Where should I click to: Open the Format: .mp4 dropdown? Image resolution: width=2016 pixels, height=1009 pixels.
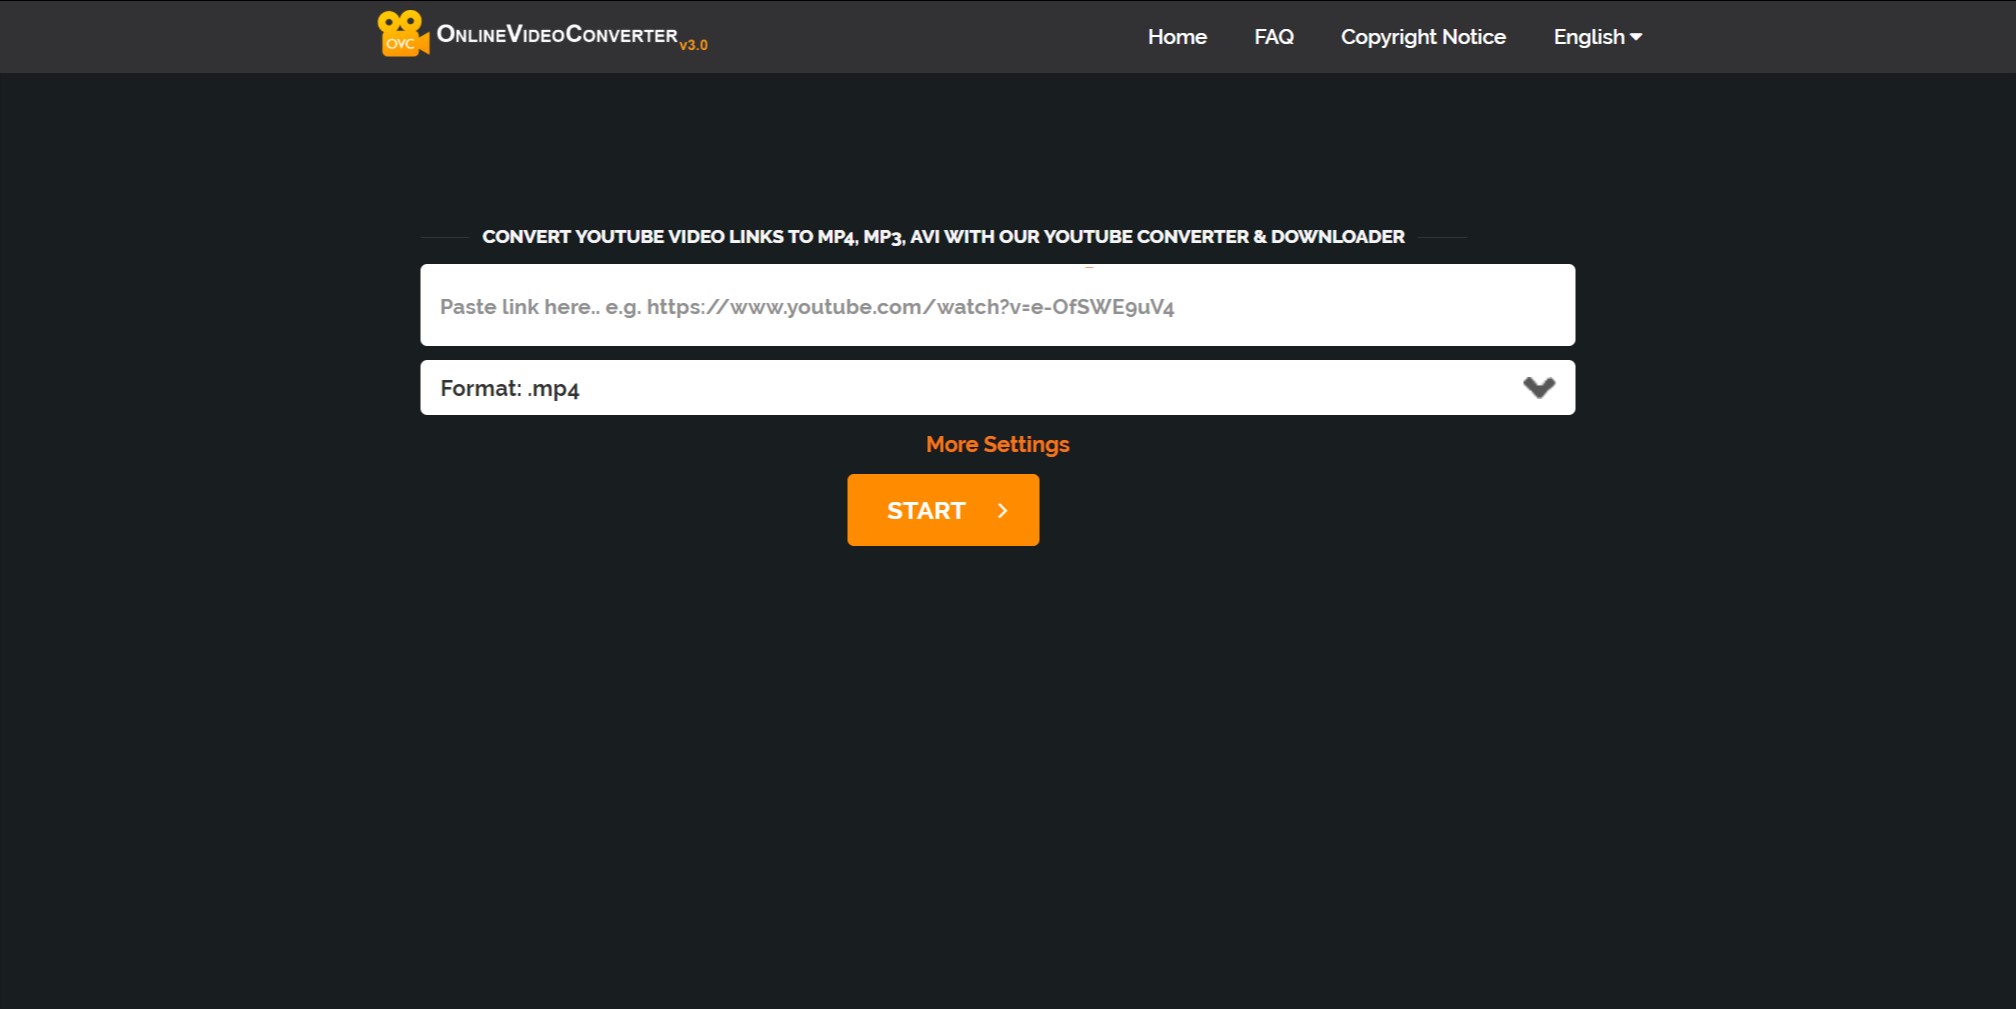point(997,387)
